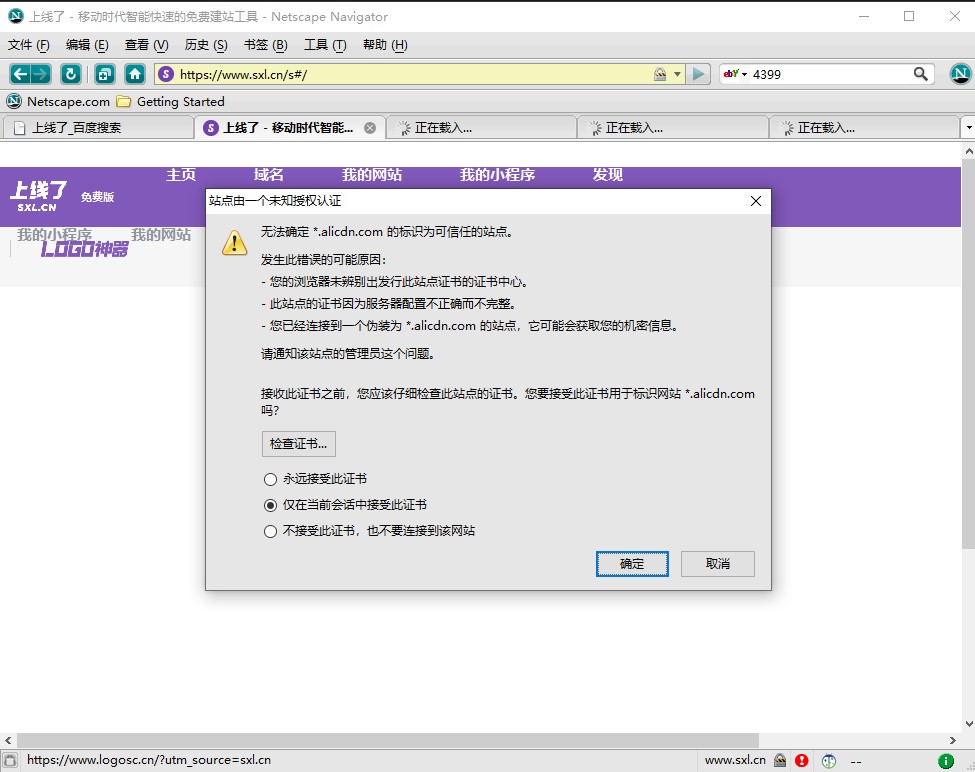
Task: Open the 书签 (B) menu
Action: [x=266, y=45]
